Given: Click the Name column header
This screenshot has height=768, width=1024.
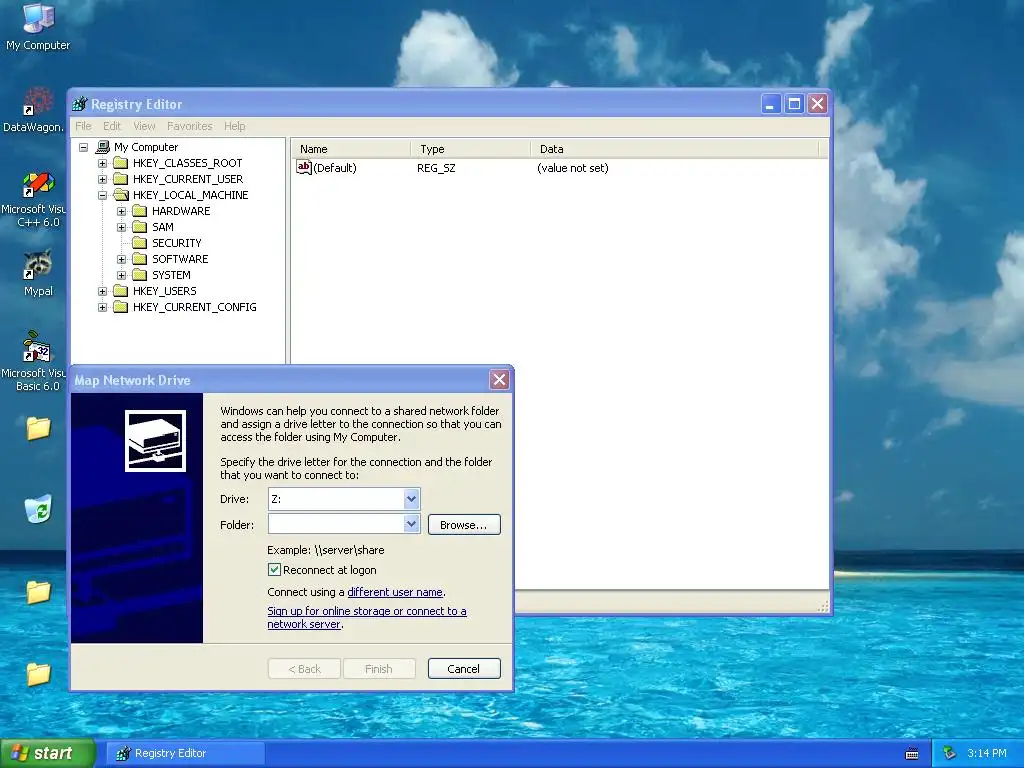Looking at the screenshot, I should [351, 149].
